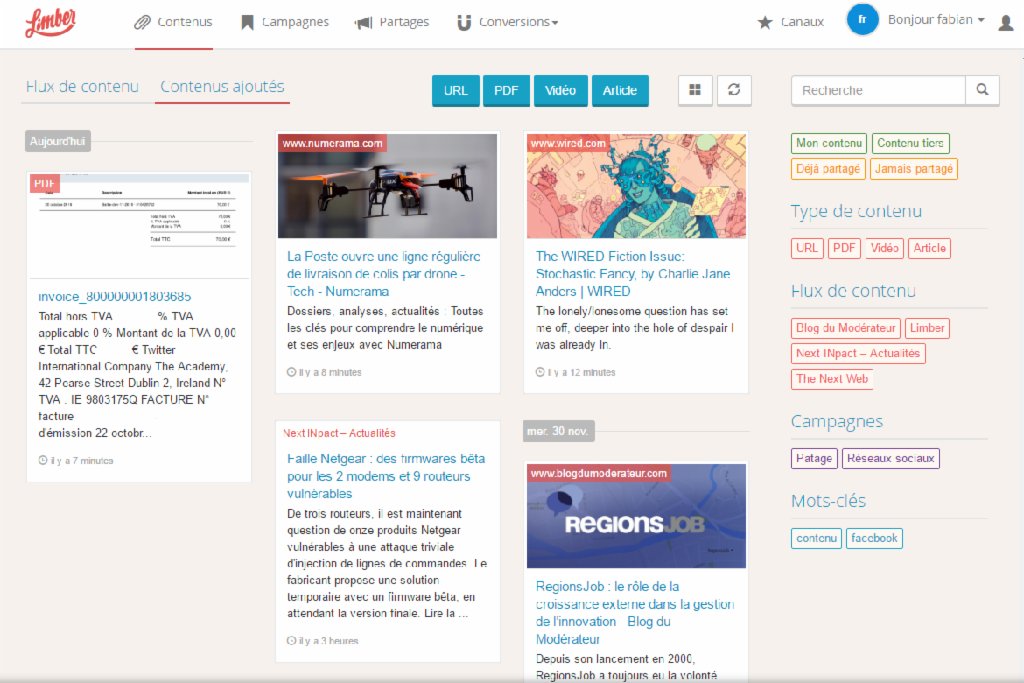1024x683 pixels.
Task: Open the drone image thumbnail
Action: pos(387,186)
